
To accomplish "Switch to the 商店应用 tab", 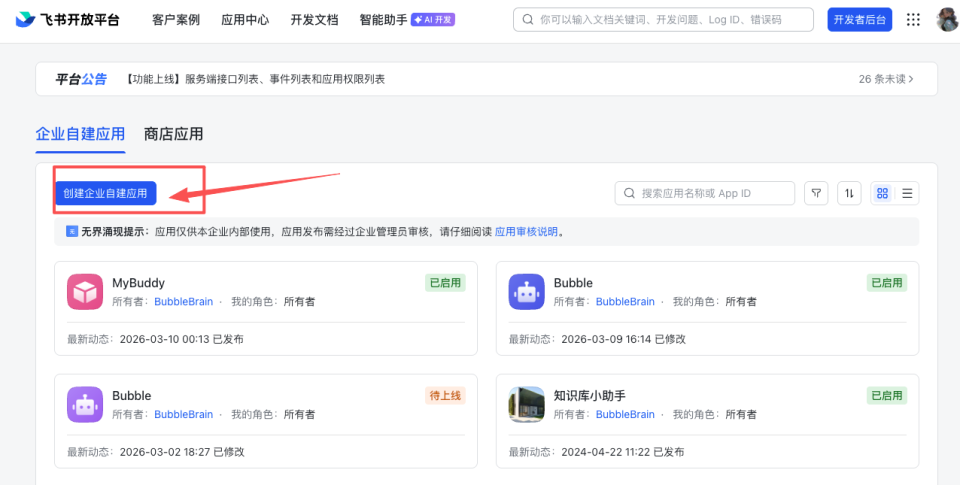I will (173, 133).
